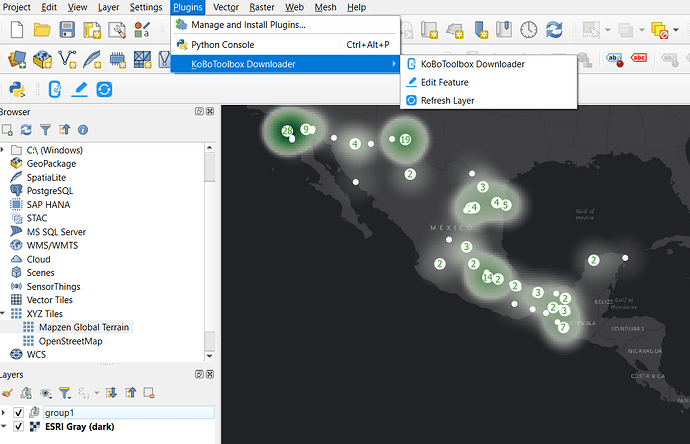The image size is (690, 444).
Task: Click New SpatiaLite Layer feather icon
Action: click(92, 59)
